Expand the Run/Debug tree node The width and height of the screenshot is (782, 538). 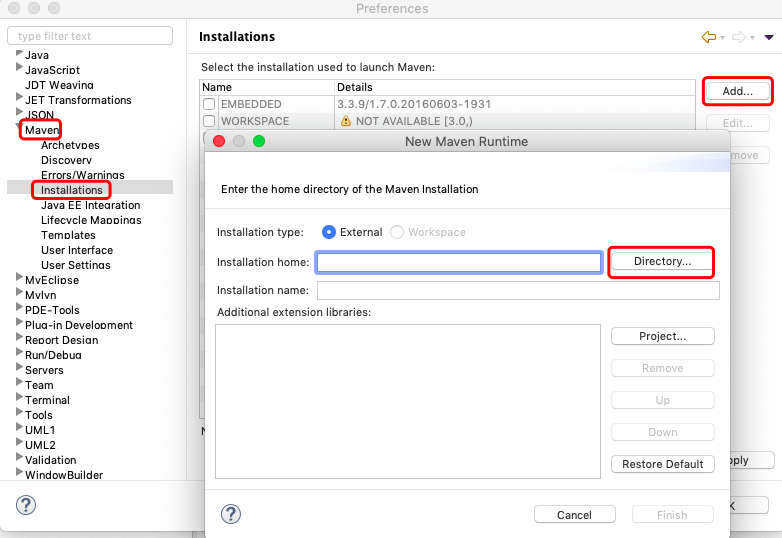point(20,354)
